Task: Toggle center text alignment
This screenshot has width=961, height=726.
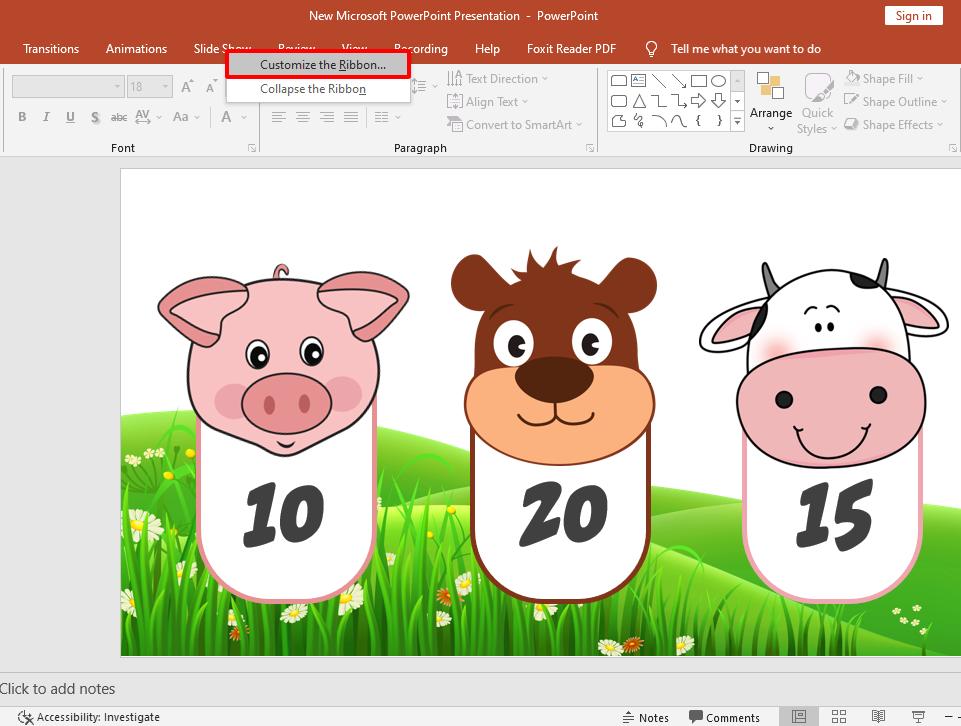Action: [x=302, y=117]
